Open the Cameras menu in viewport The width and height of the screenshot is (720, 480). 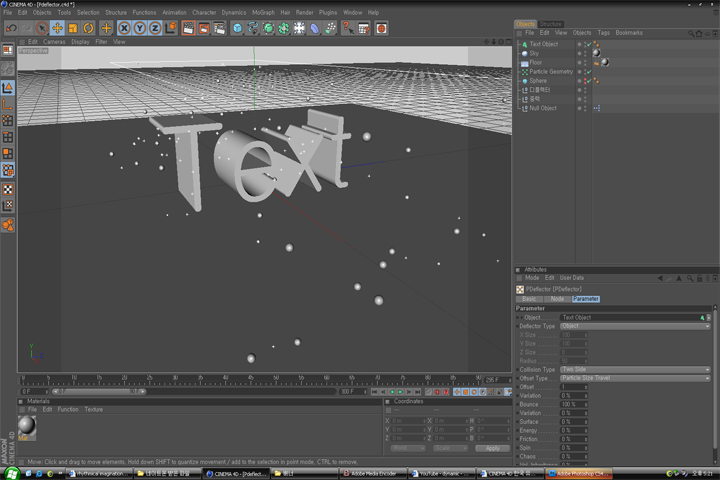[54, 42]
